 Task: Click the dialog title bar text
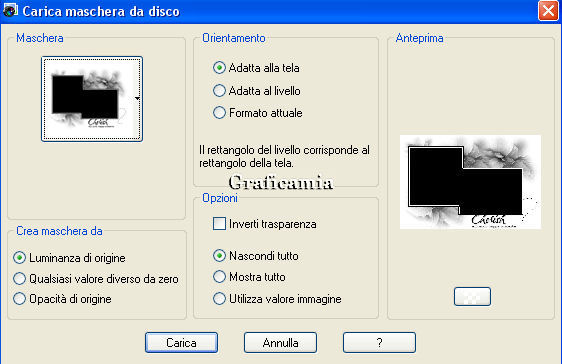tap(101, 11)
